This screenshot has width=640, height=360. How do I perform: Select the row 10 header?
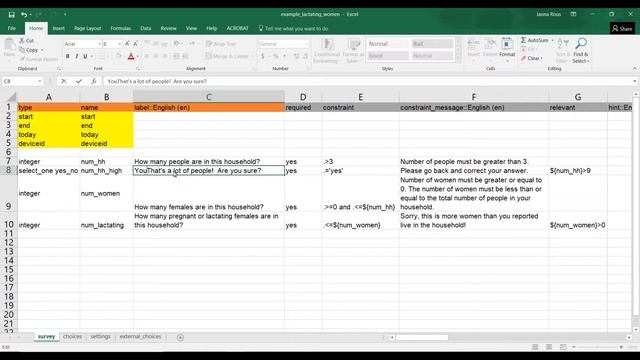[x=9, y=224]
